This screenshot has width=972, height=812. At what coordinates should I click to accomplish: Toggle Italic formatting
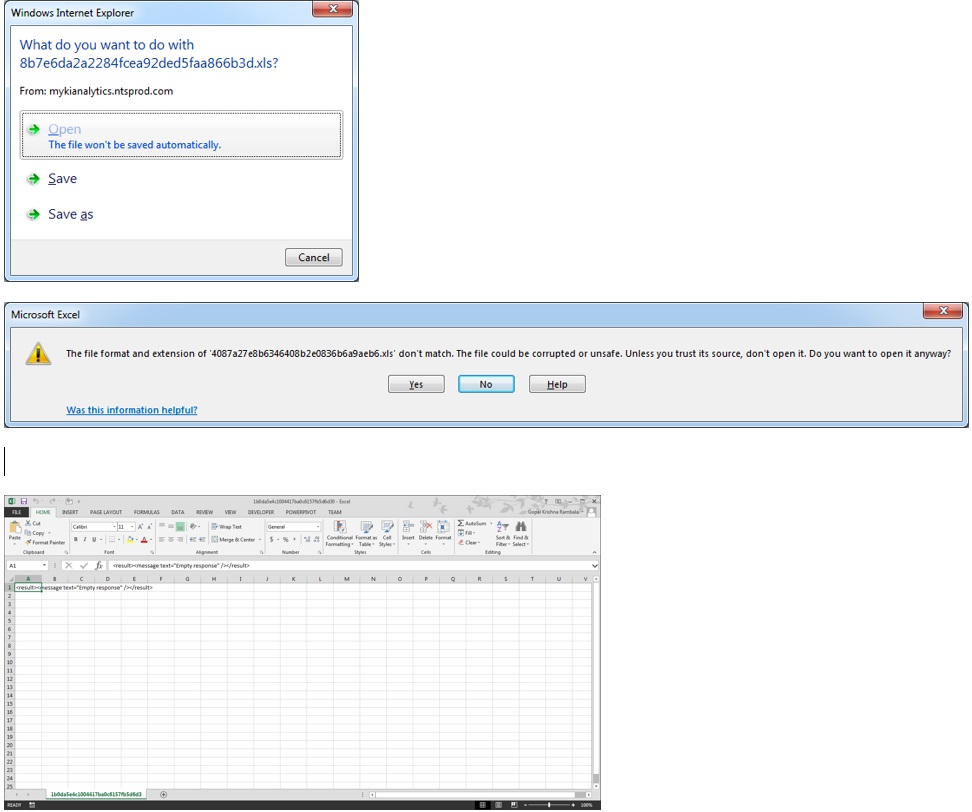84,539
